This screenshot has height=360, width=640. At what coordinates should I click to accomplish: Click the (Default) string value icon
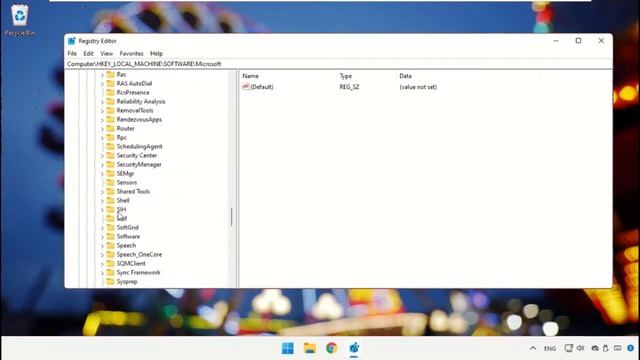[x=246, y=87]
